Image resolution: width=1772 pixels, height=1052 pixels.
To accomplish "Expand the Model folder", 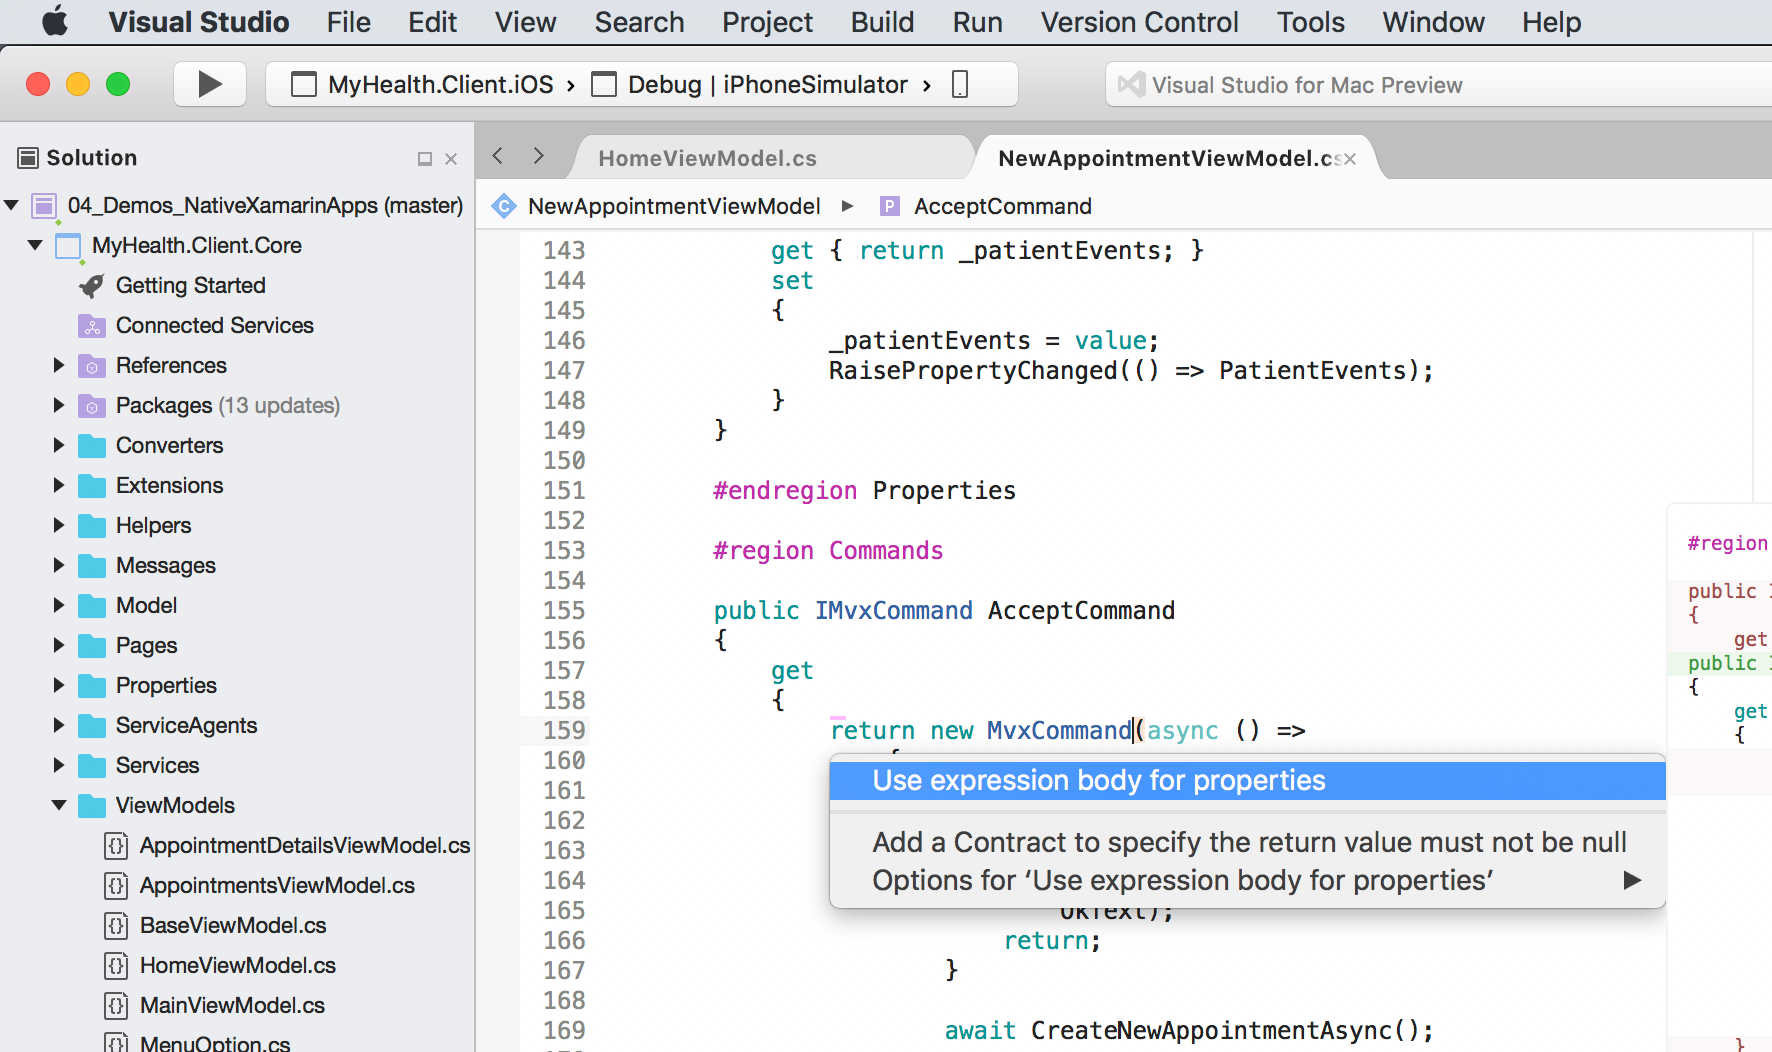I will pyautogui.click(x=59, y=605).
